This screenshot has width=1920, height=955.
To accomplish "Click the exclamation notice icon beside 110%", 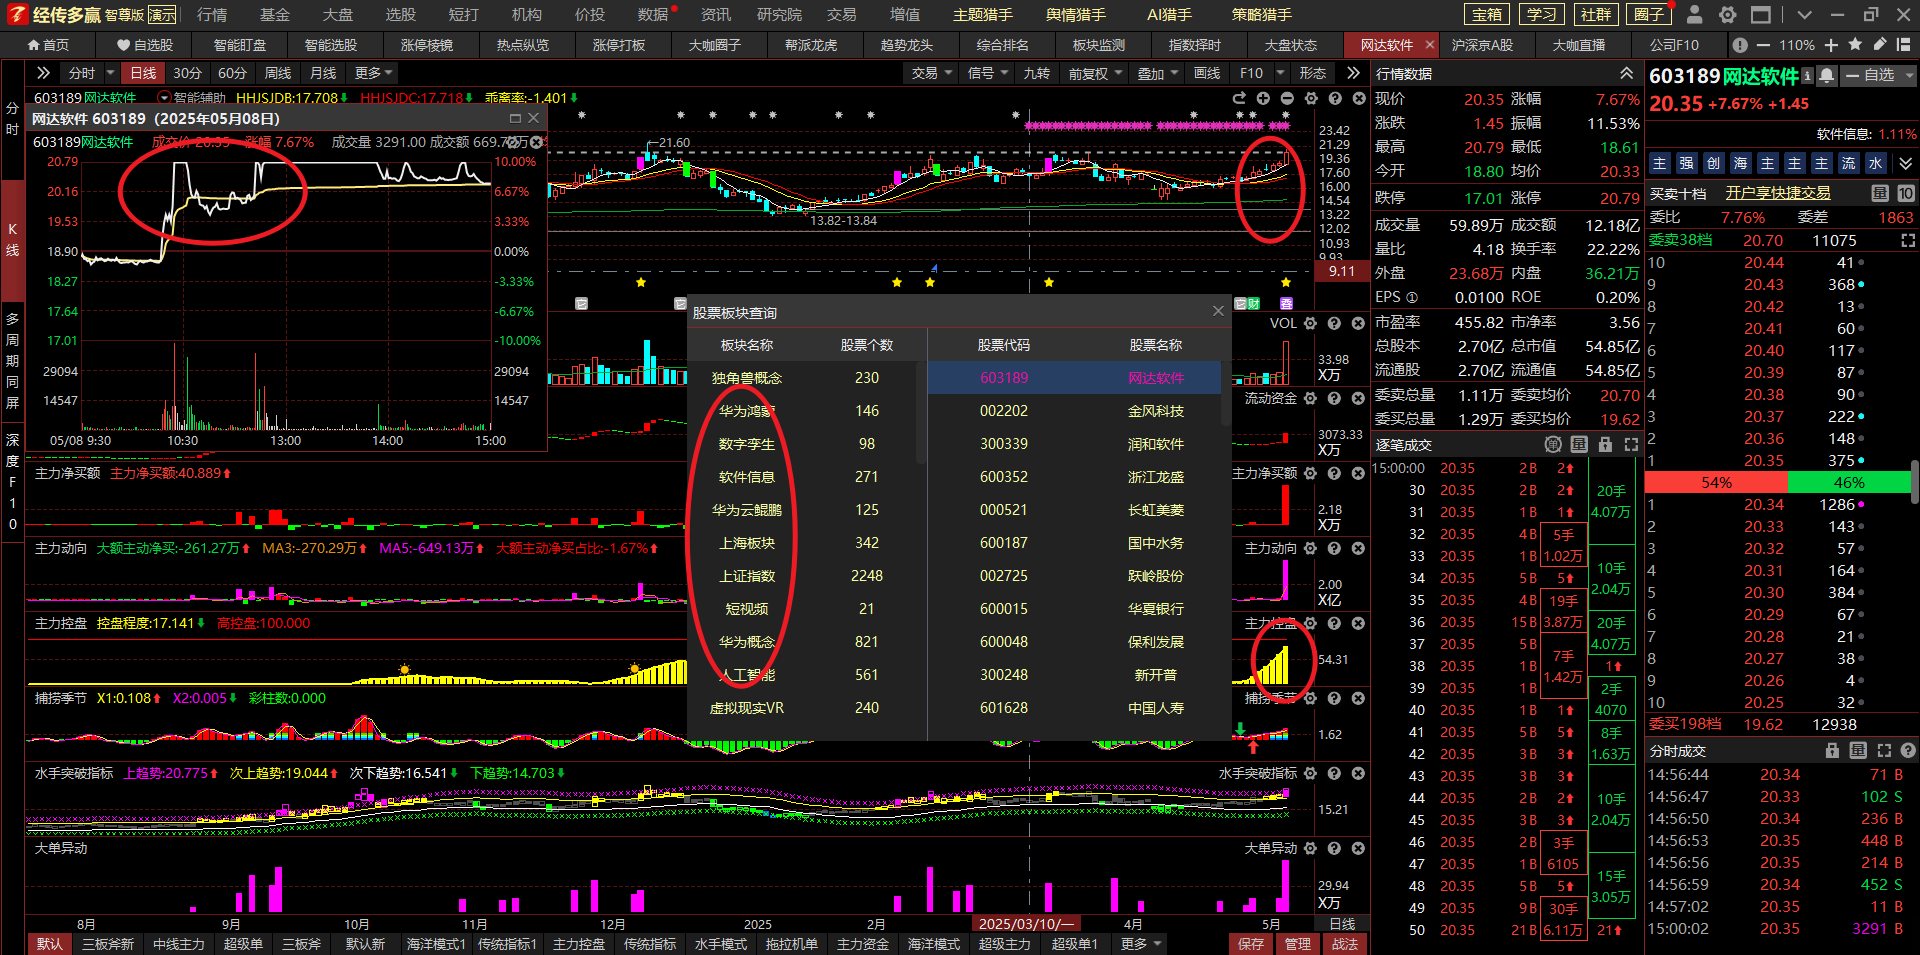I will (1740, 45).
